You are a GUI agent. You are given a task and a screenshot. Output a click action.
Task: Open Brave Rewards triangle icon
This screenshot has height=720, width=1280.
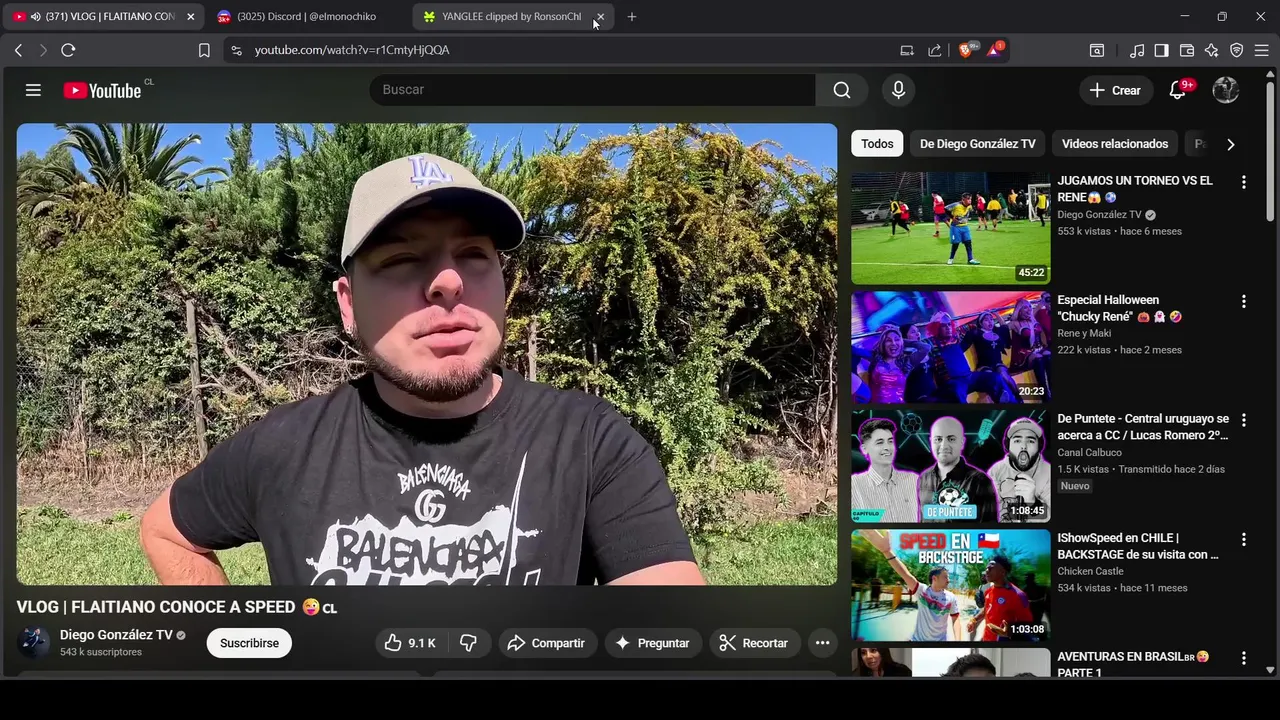pos(995,49)
